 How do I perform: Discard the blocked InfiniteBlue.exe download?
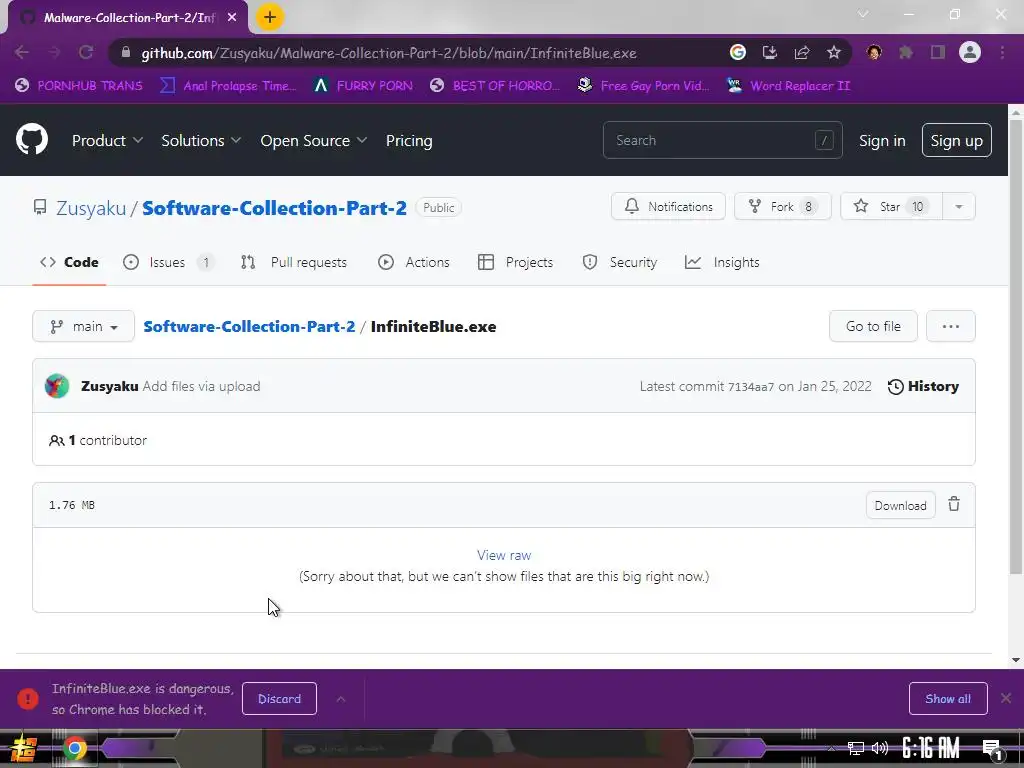point(280,699)
